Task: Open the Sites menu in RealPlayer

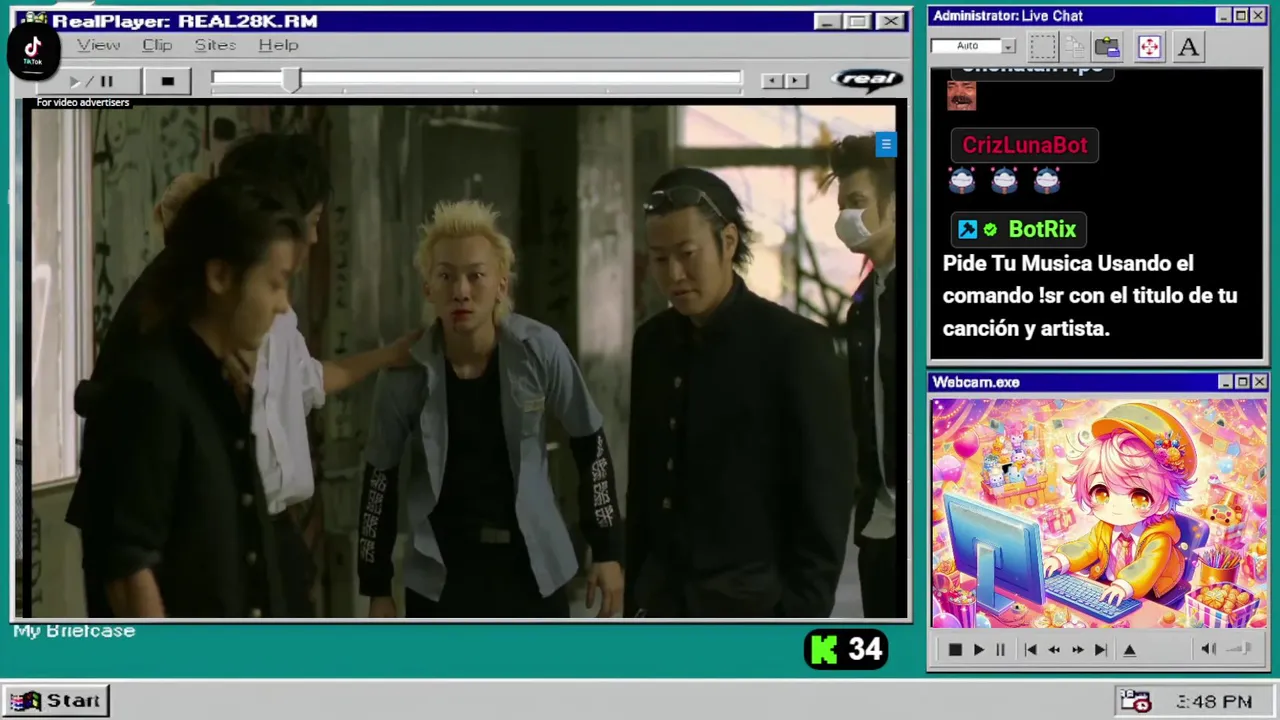Action: [x=215, y=45]
